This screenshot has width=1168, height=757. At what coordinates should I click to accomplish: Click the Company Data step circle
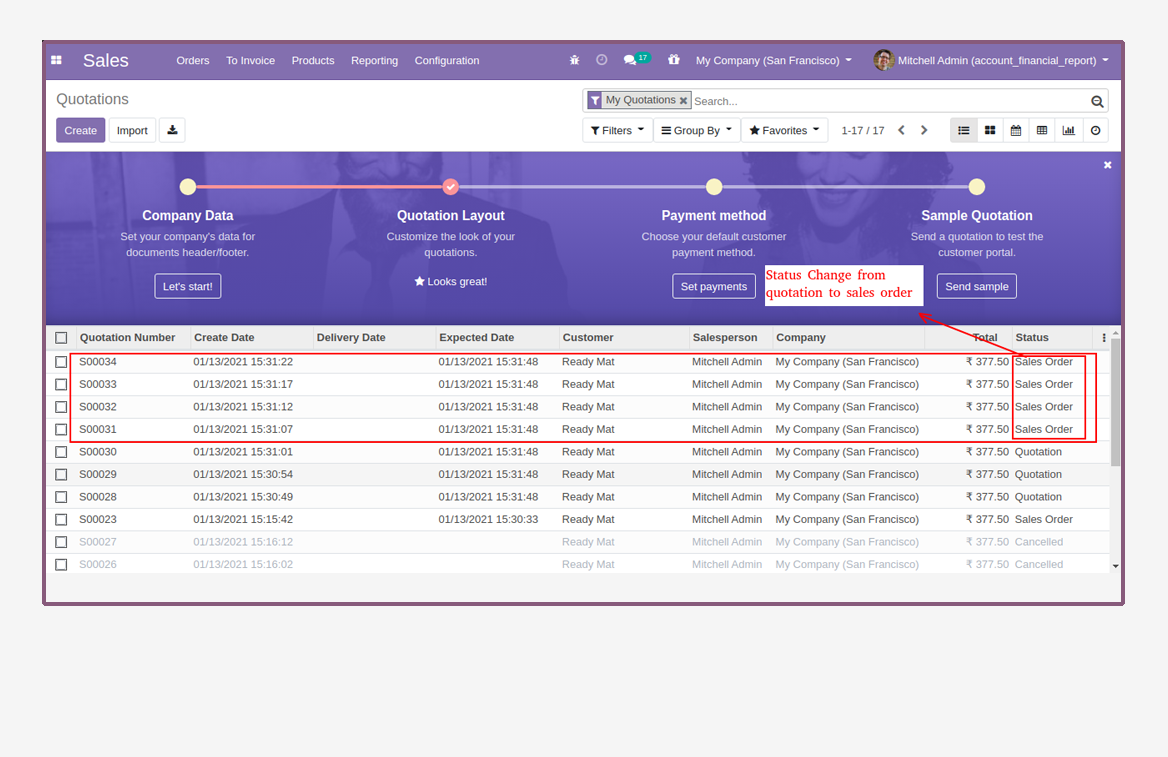click(188, 187)
